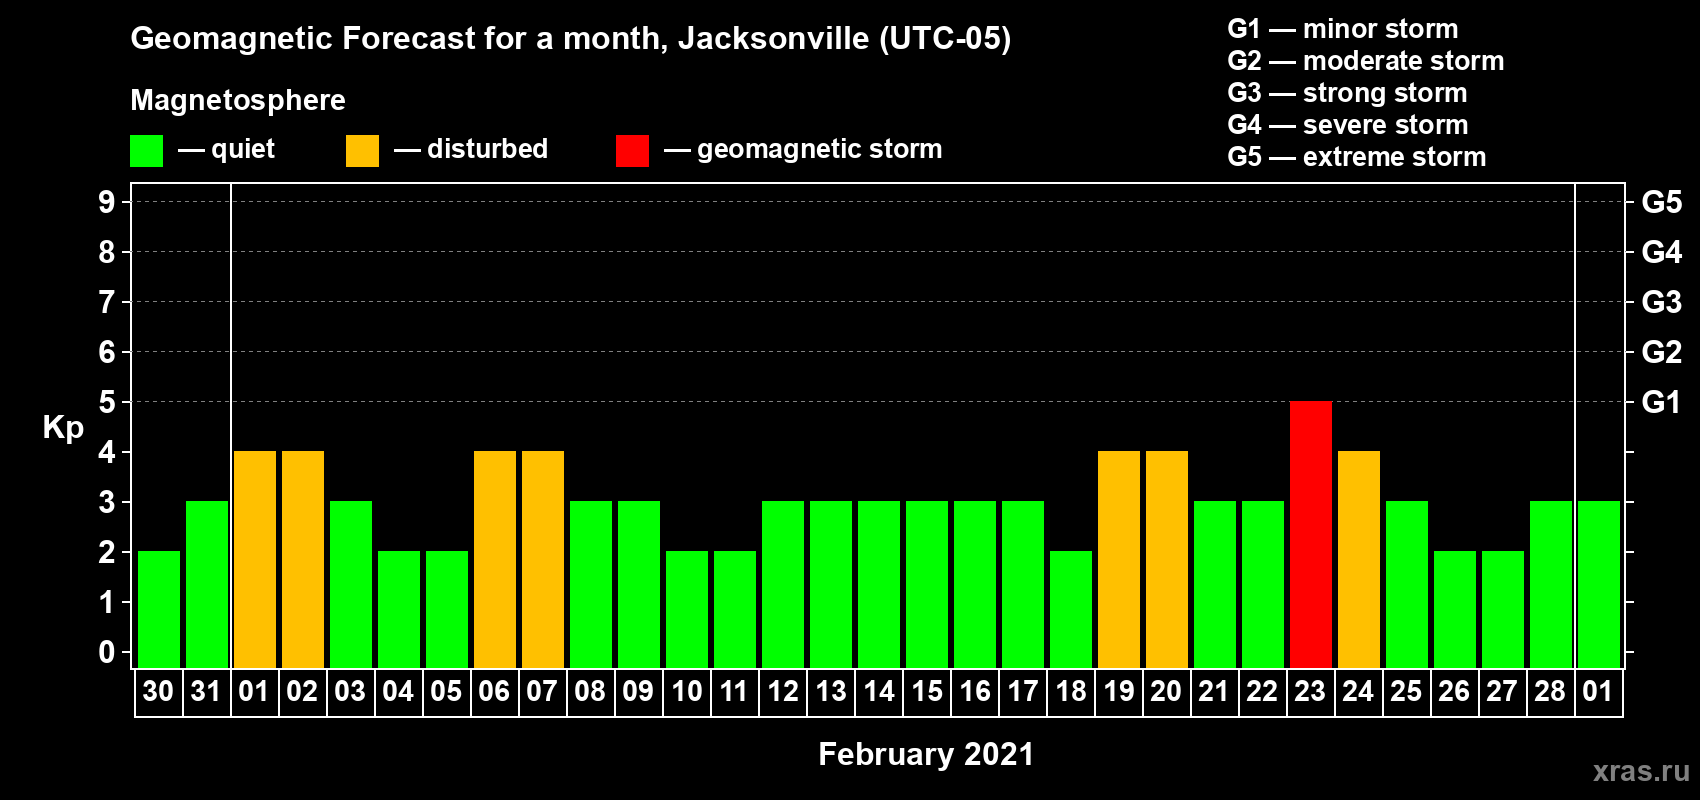Select the orange bar for day 19
The width and height of the screenshot is (1700, 800).
pos(1118,559)
